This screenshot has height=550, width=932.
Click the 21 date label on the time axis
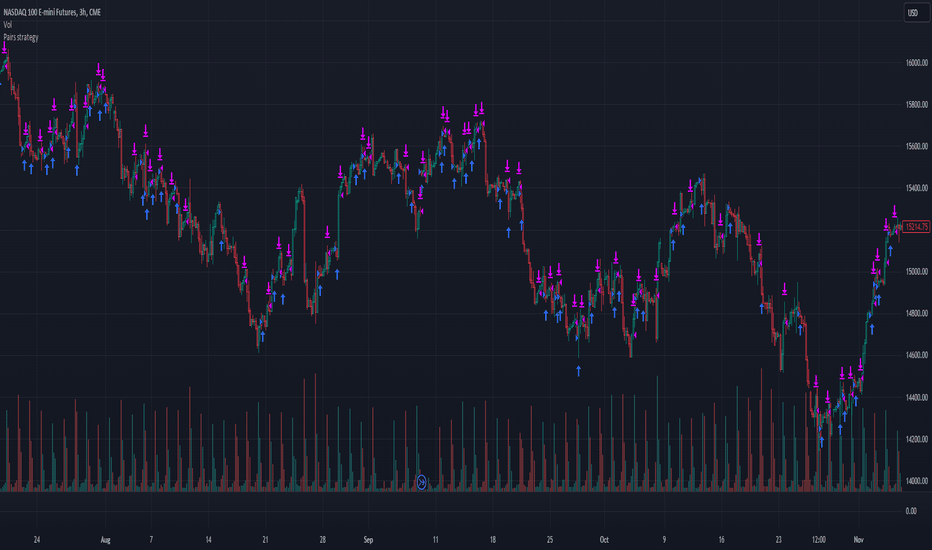[265, 540]
